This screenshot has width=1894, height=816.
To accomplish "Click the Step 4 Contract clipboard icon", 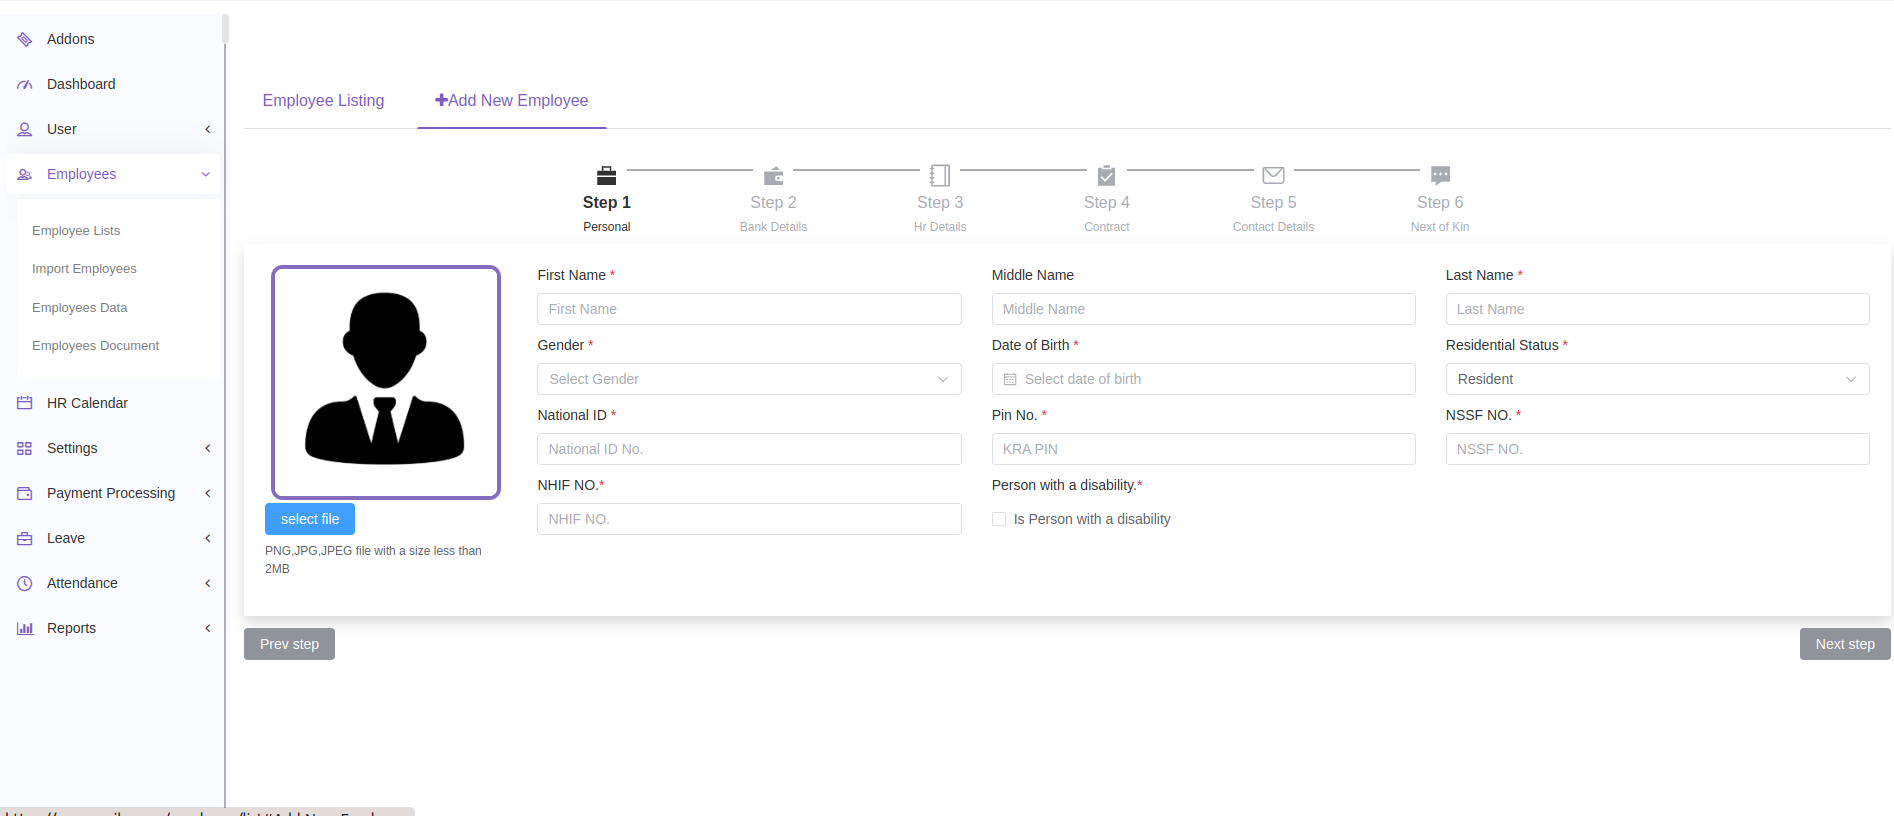I will click(1106, 176).
